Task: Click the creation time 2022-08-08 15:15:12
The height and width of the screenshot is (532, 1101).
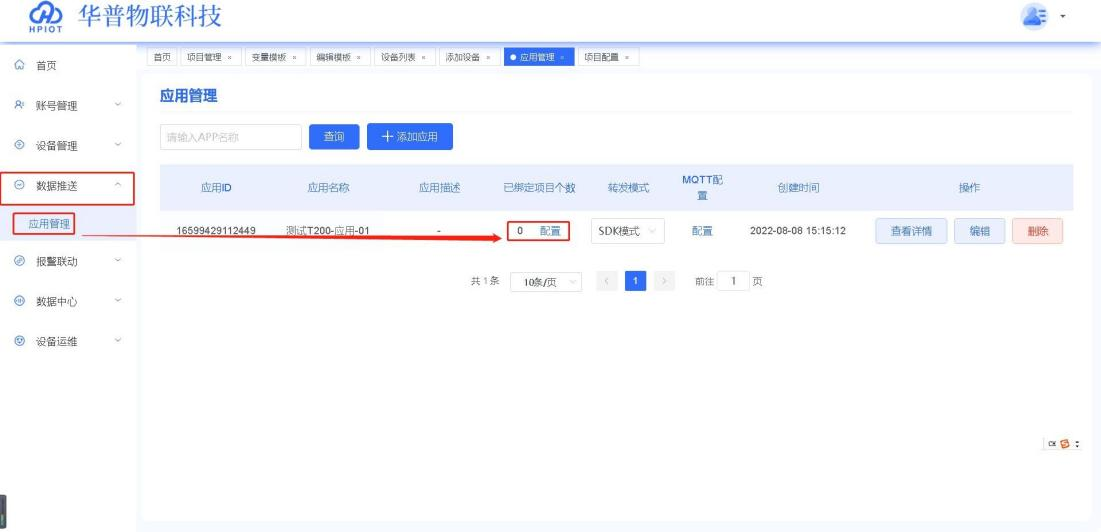Action: [798, 231]
